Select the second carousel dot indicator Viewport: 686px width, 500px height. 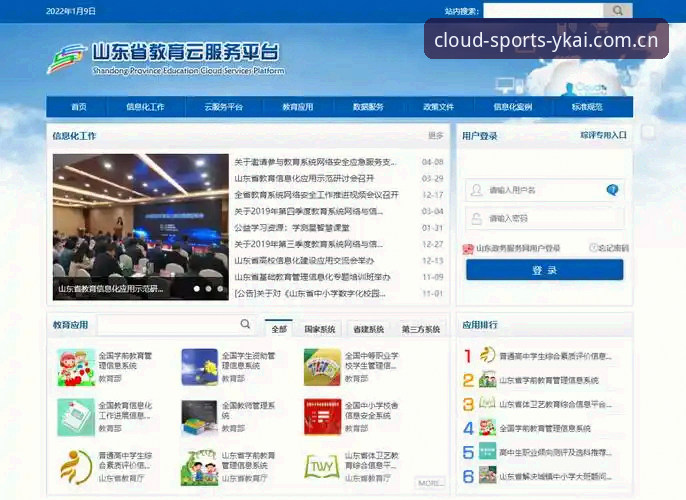coord(209,289)
